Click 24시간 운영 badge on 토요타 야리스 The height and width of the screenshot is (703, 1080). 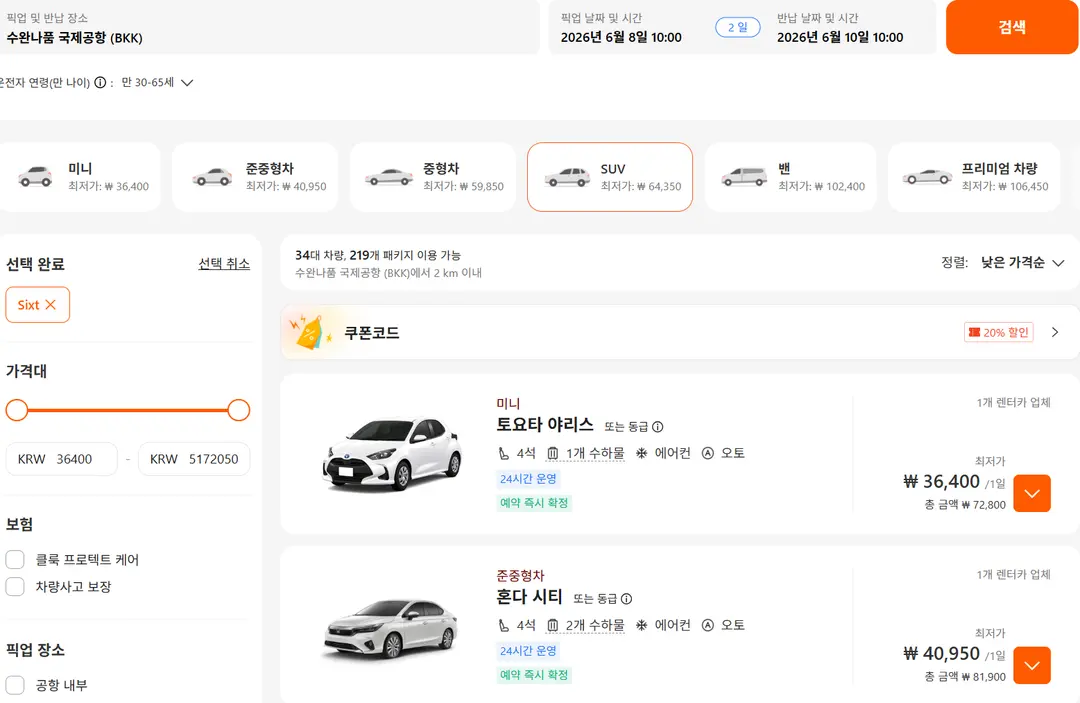(528, 479)
